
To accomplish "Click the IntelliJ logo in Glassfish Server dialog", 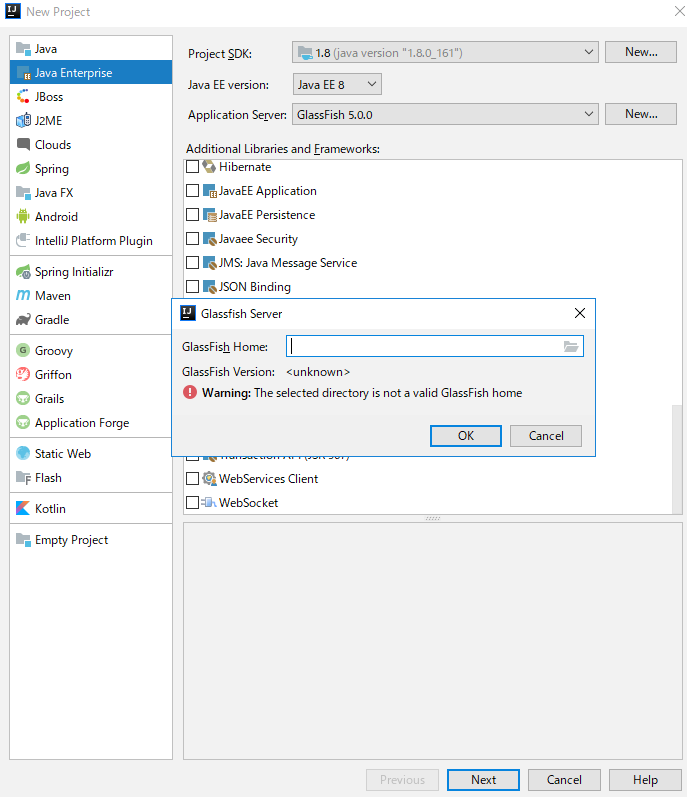I will point(188,313).
